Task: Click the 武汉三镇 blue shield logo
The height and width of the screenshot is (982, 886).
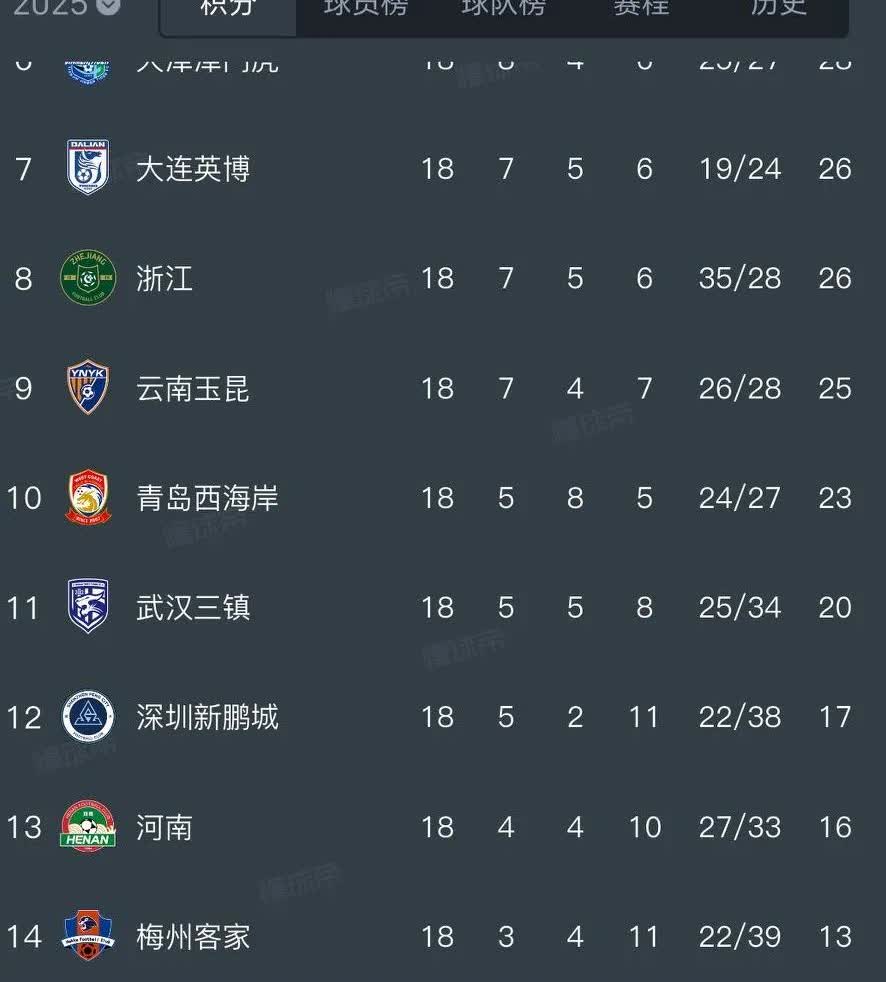Action: click(x=88, y=607)
